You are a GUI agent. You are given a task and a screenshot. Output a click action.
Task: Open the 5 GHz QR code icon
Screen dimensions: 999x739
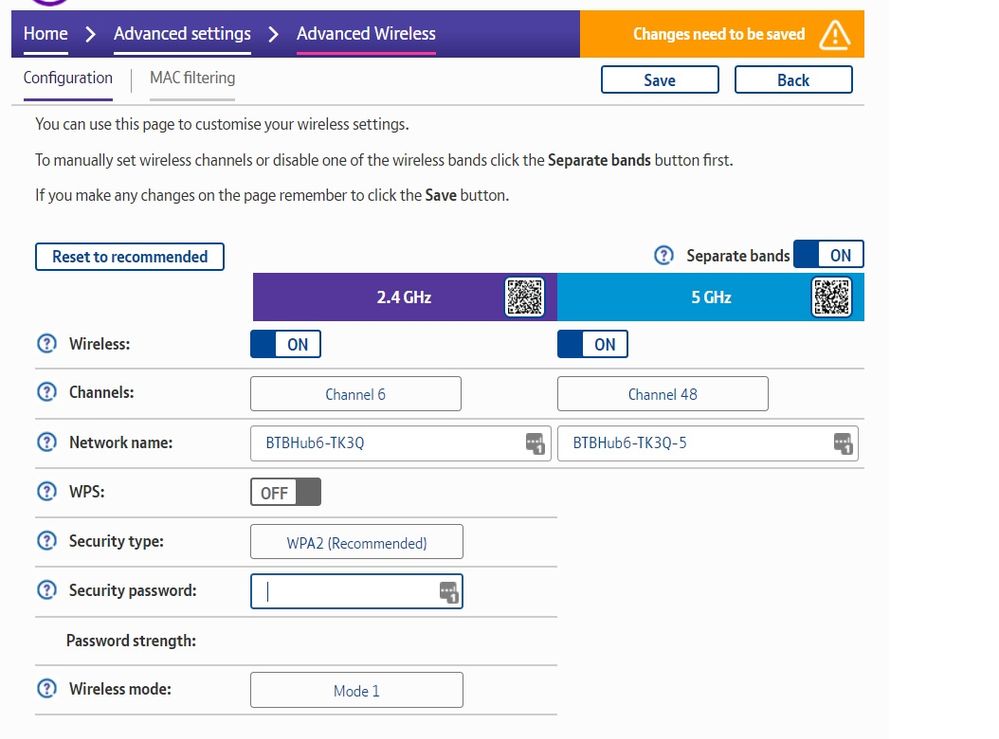pos(831,297)
